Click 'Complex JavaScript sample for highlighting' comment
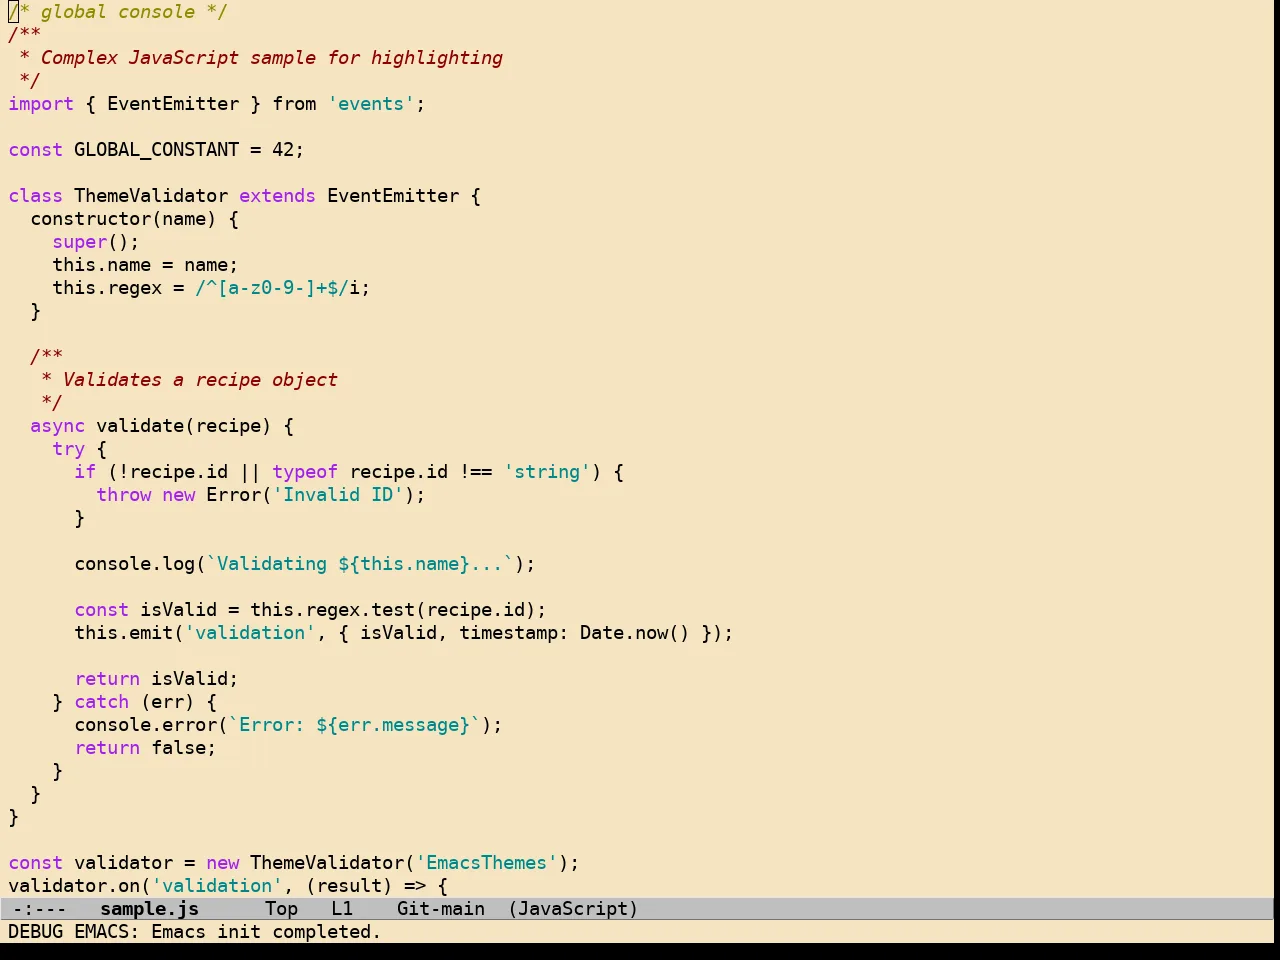The width and height of the screenshot is (1280, 960). [272, 58]
